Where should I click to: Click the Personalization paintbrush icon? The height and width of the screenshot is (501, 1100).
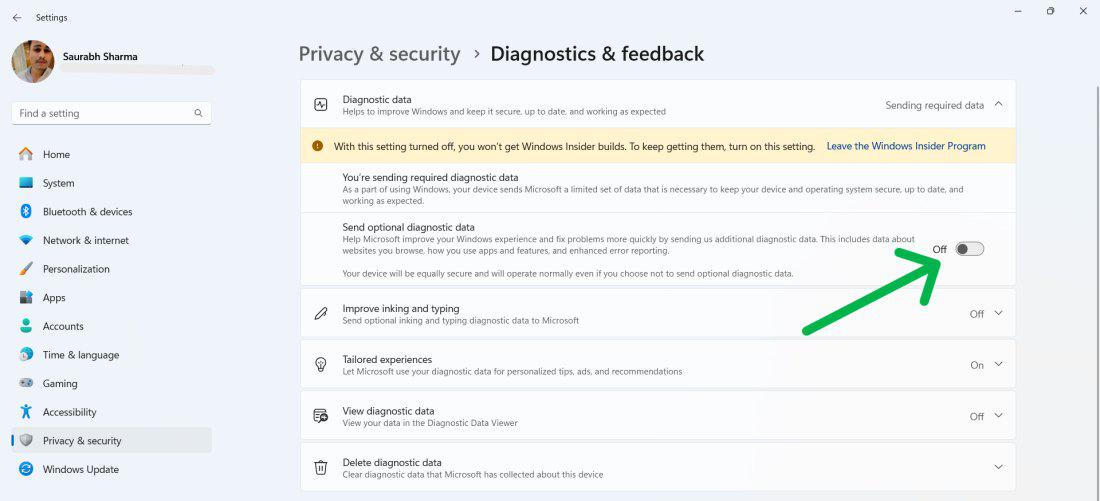[26, 269]
